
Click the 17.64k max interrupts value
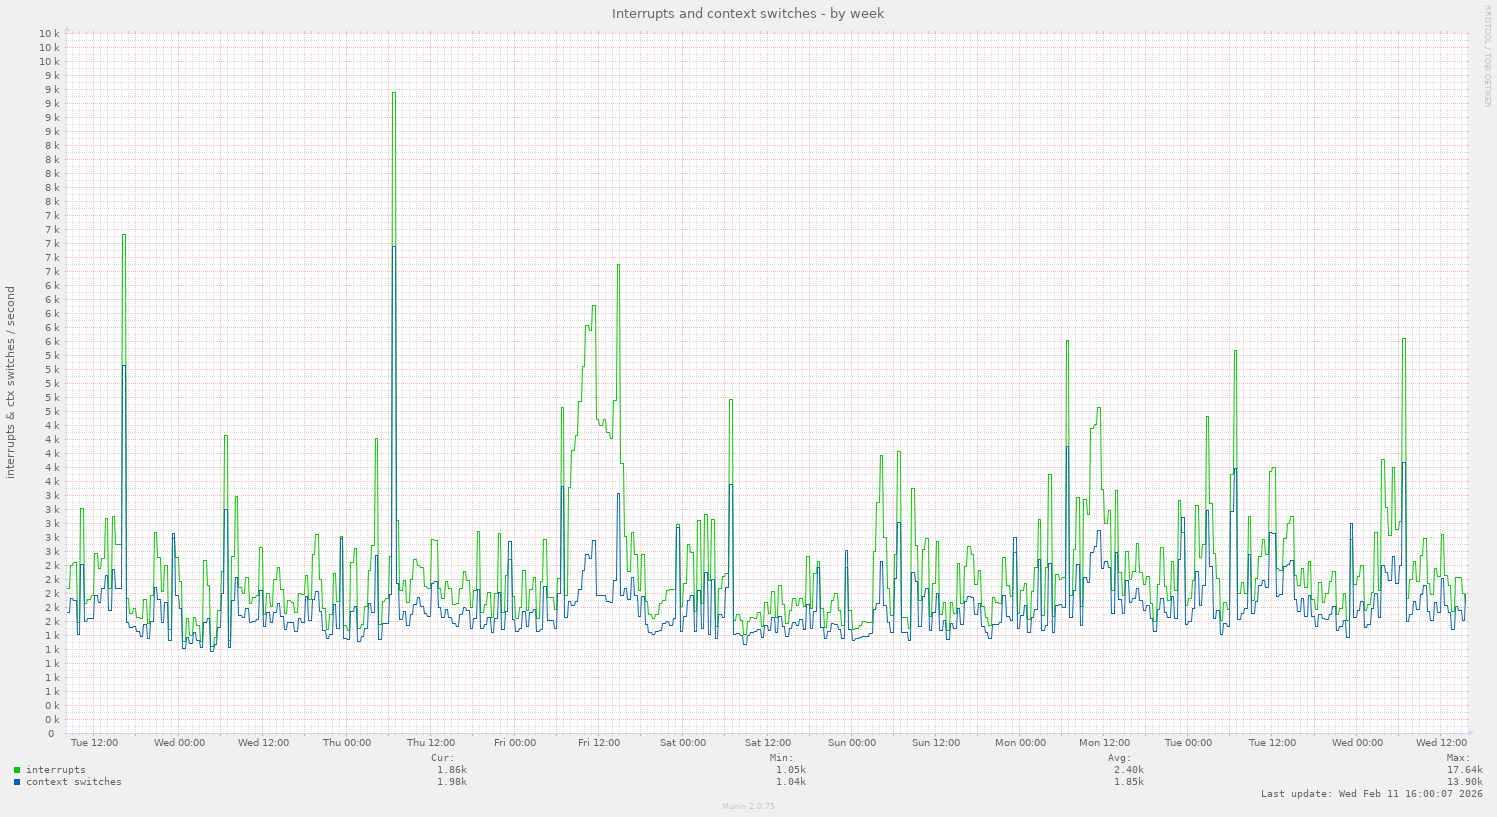click(x=1465, y=770)
